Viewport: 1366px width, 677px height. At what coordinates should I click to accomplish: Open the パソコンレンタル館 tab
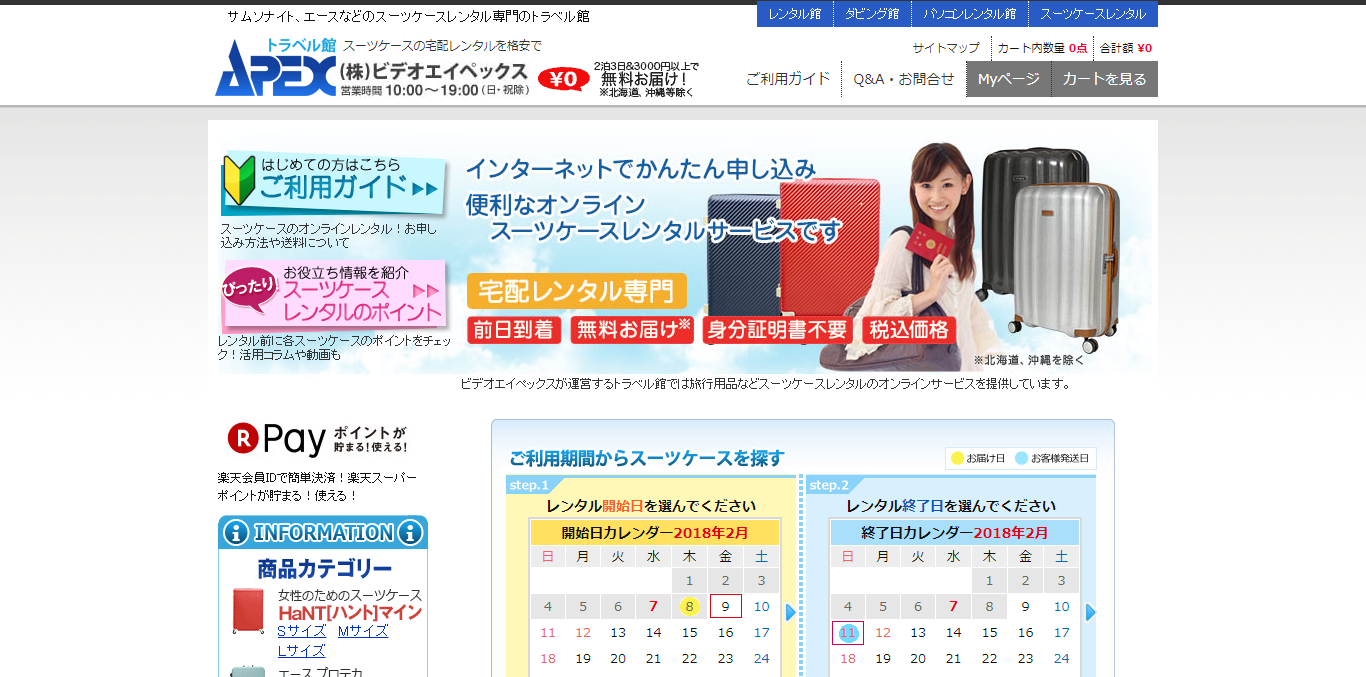969,14
